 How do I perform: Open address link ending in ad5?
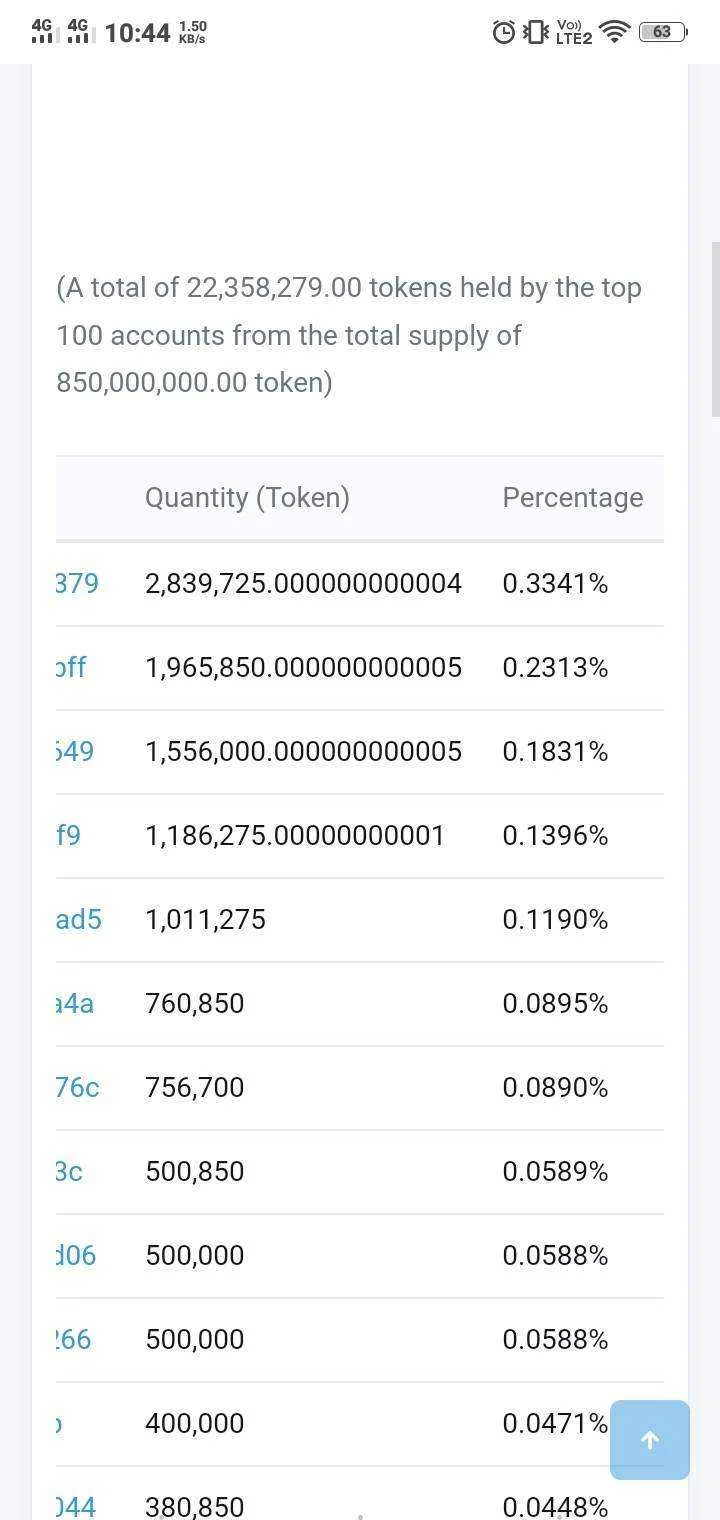pyautogui.click(x=79, y=919)
